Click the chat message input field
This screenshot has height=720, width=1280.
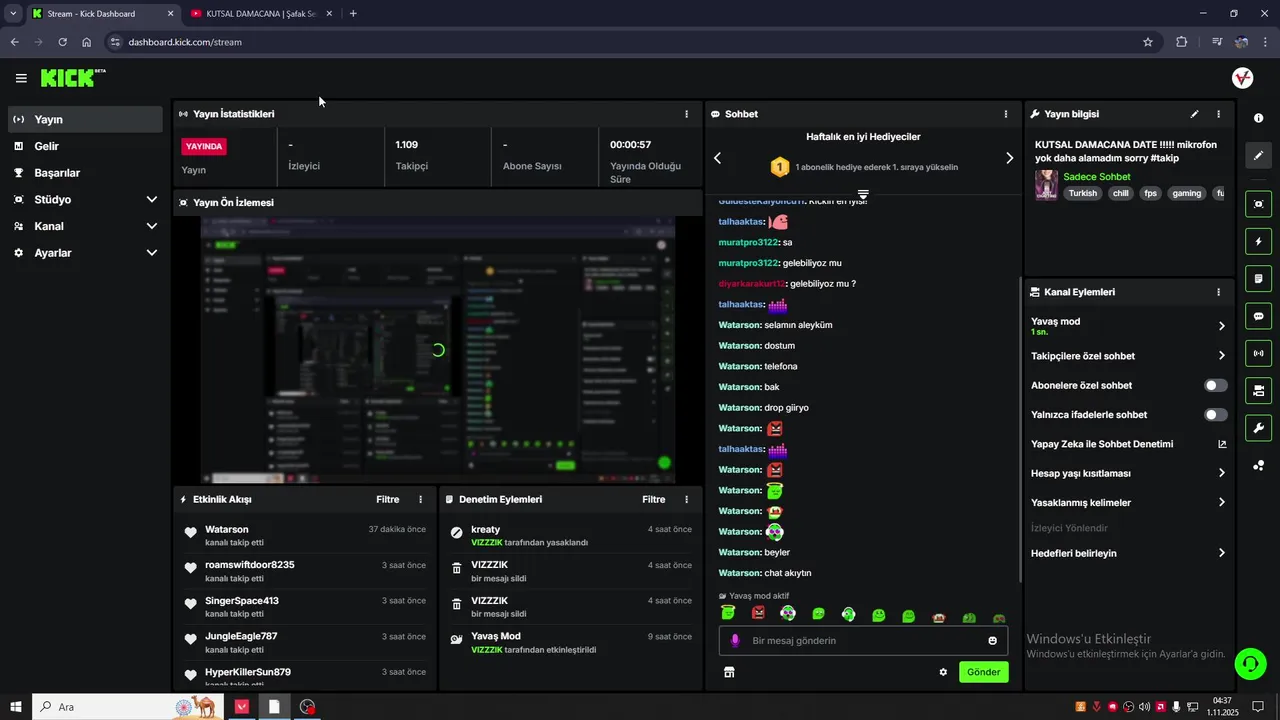pyautogui.click(x=862, y=641)
